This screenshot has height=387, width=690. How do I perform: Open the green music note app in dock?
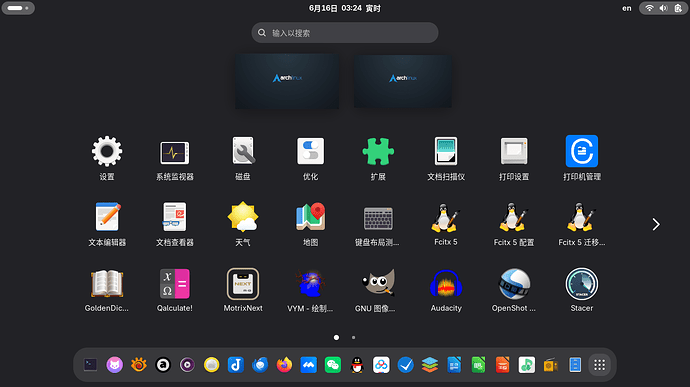[x=526, y=365]
